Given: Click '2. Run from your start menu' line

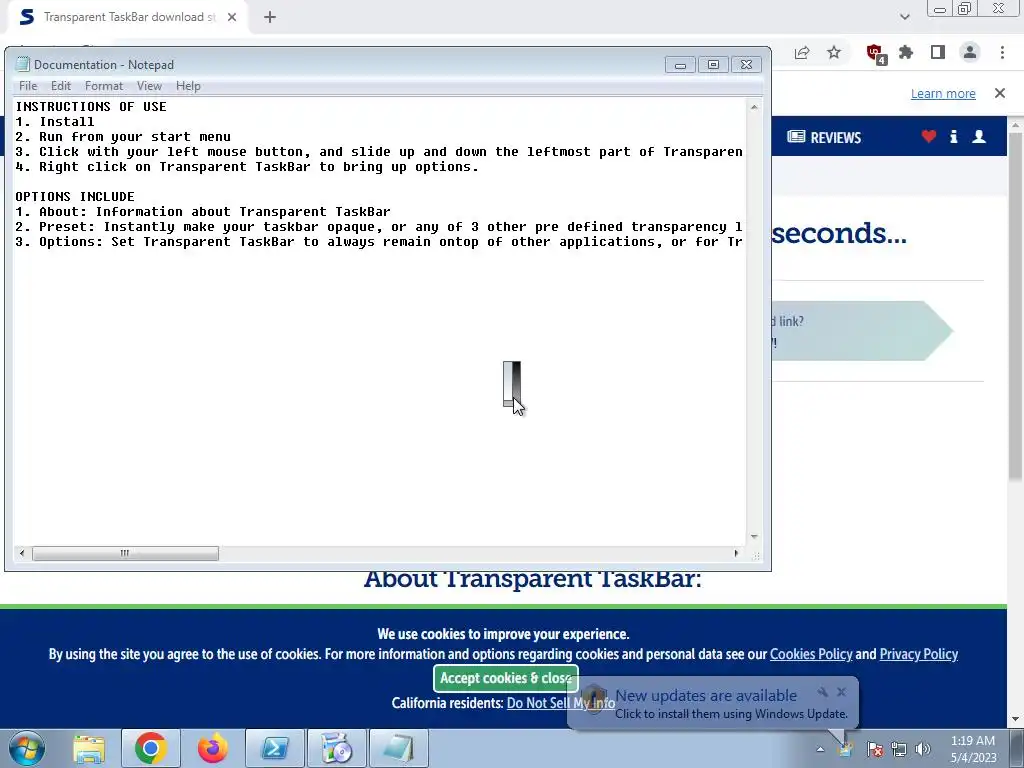Looking at the screenshot, I should point(123,136).
